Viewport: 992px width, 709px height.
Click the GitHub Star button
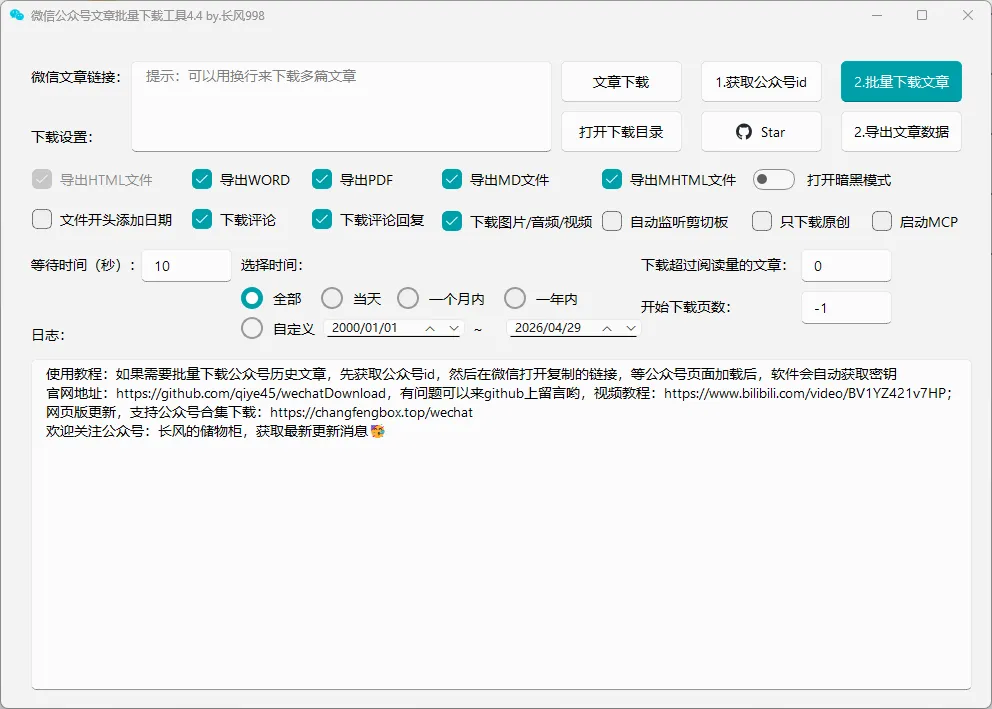pos(761,132)
